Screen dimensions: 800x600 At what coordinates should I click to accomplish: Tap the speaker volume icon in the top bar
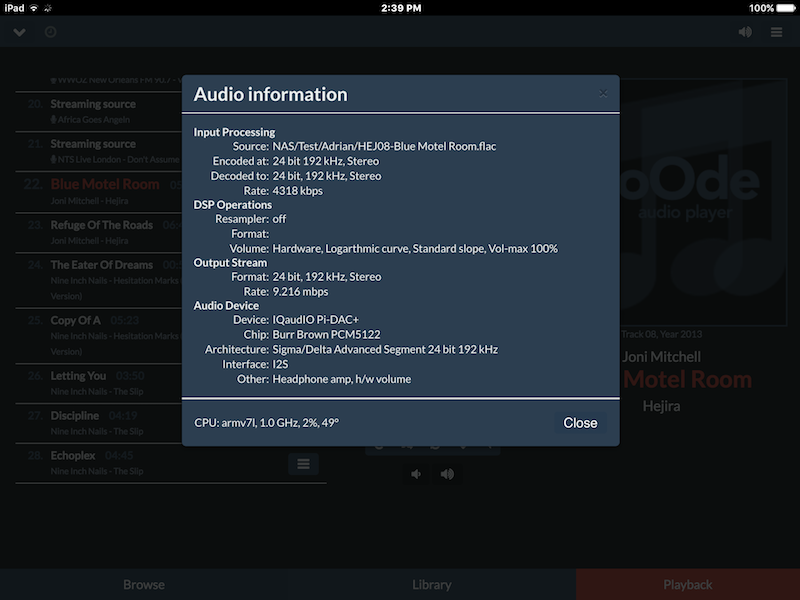(x=745, y=32)
